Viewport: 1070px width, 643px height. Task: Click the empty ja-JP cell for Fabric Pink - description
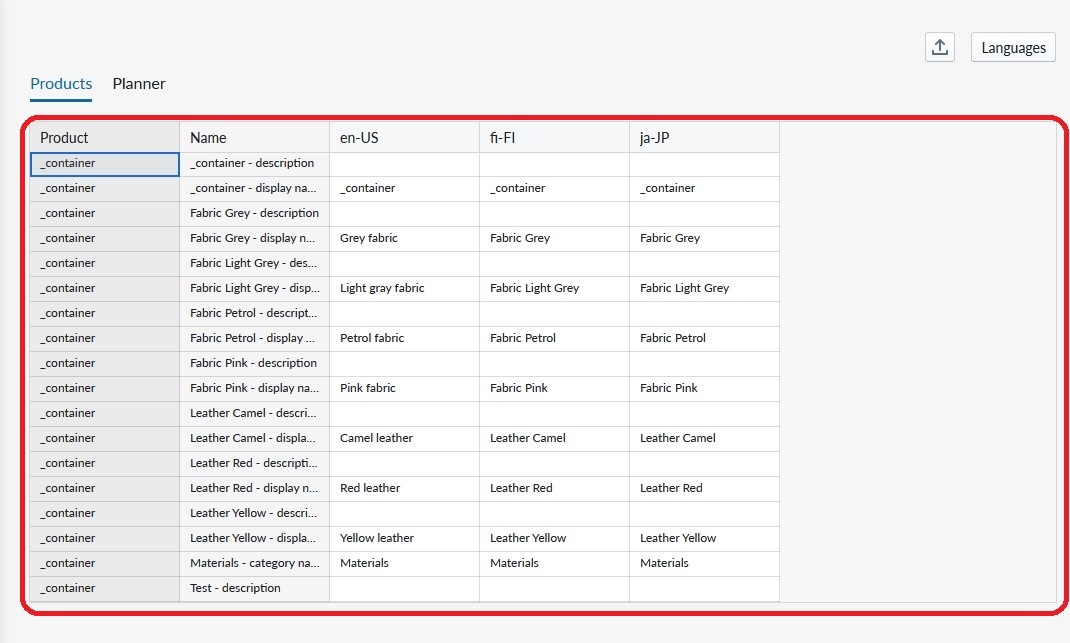[x=704, y=364]
